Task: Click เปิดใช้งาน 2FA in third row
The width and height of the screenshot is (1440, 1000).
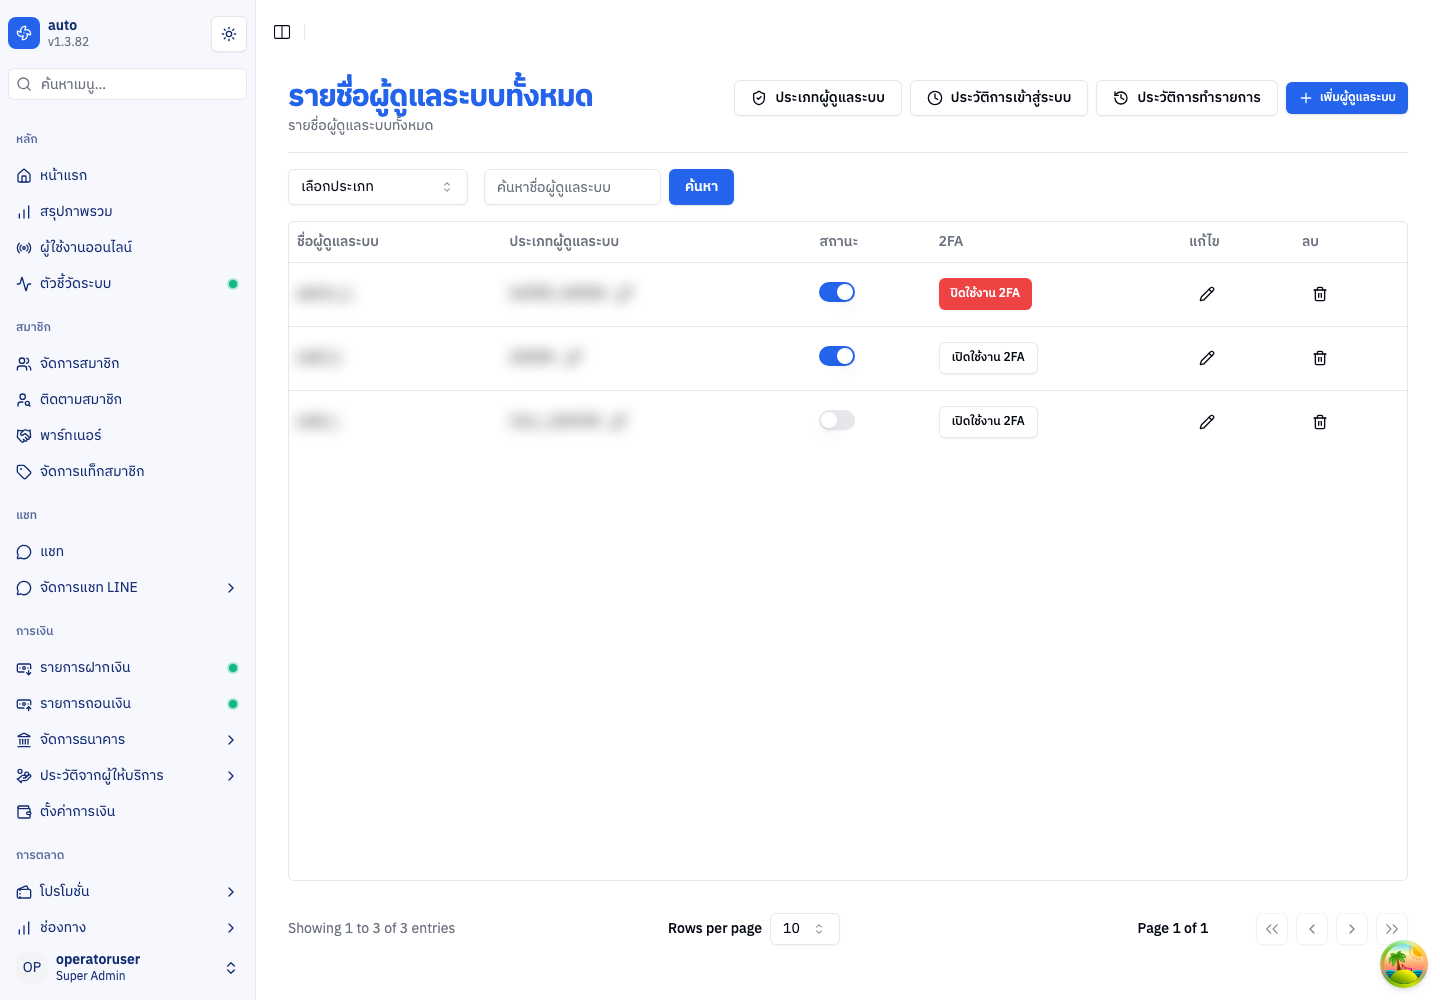Action: tap(988, 422)
